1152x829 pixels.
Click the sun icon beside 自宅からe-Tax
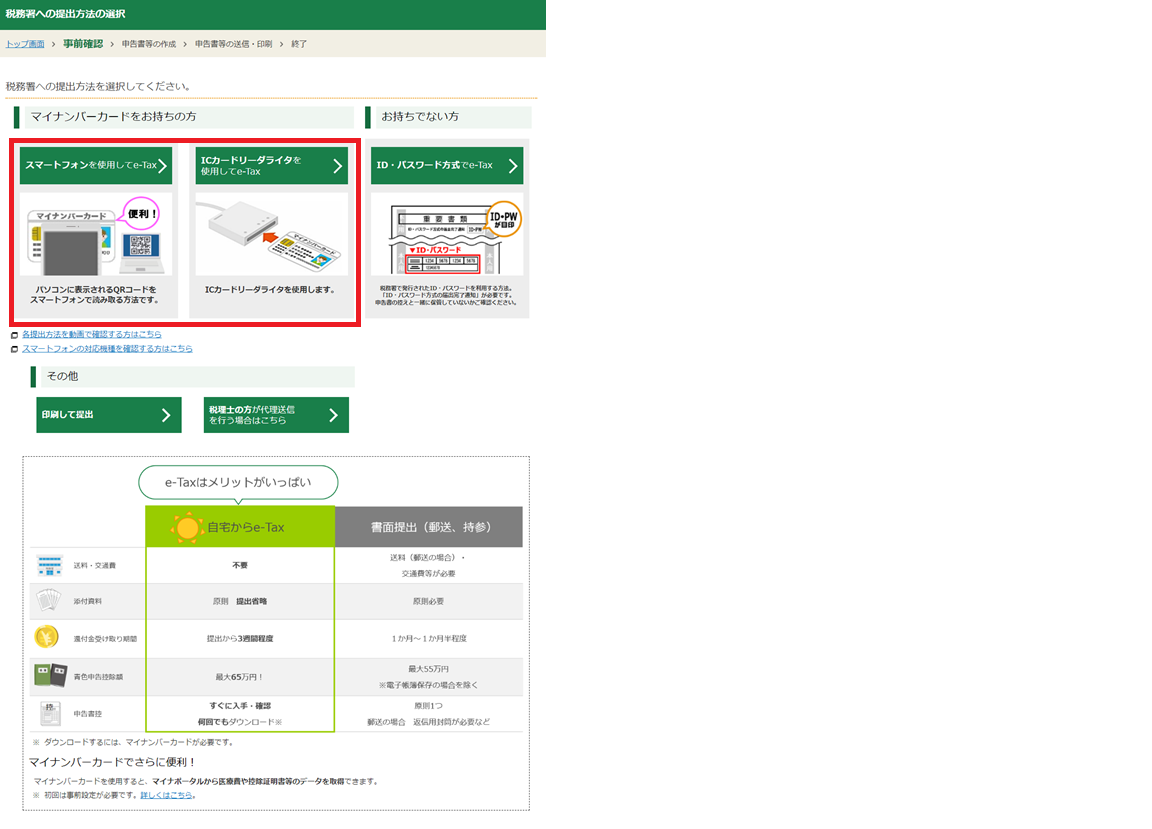(186, 527)
